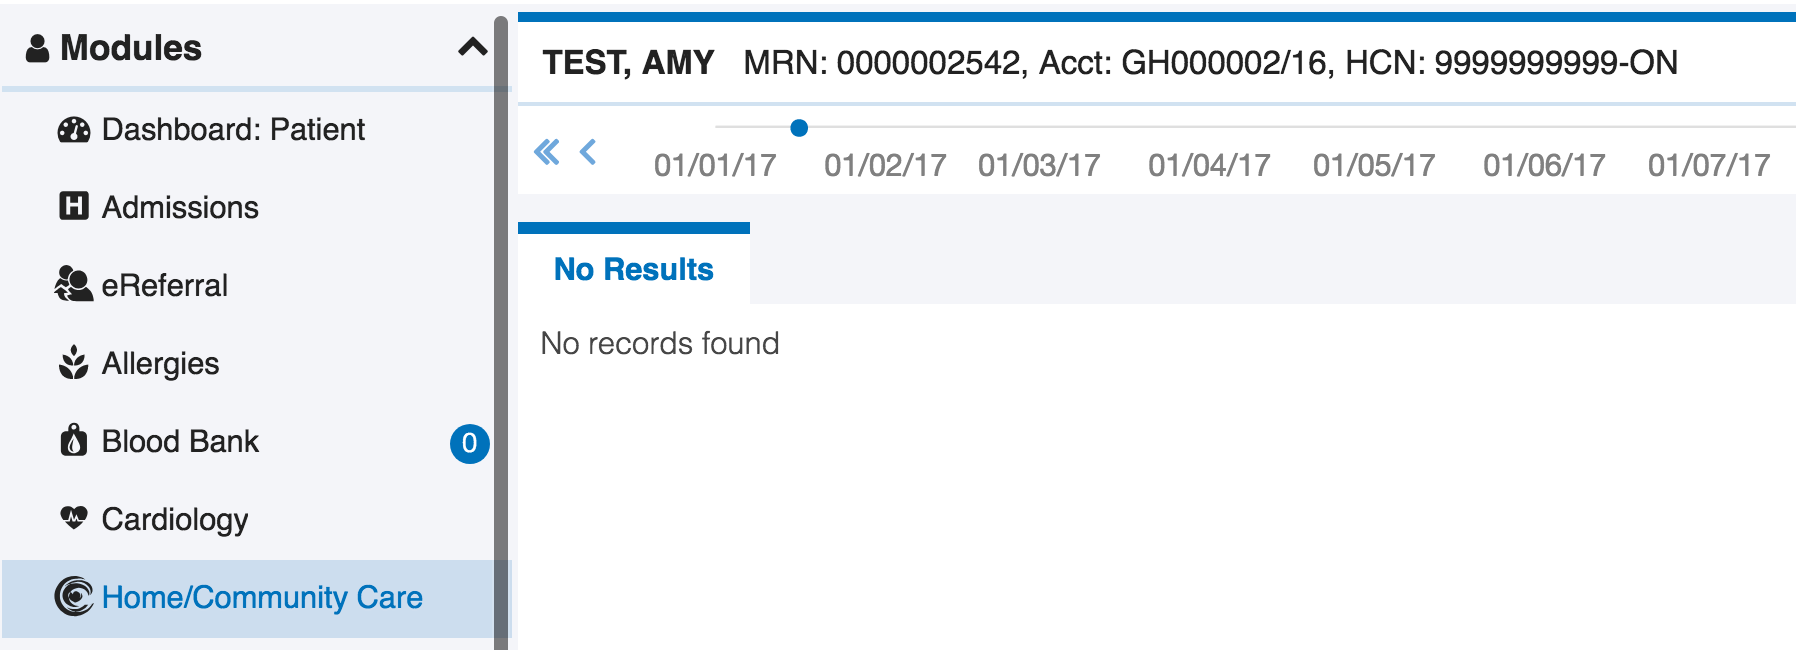Select date 01/02/17 on timeline
Image resolution: width=1796 pixels, height=650 pixels.
point(885,165)
